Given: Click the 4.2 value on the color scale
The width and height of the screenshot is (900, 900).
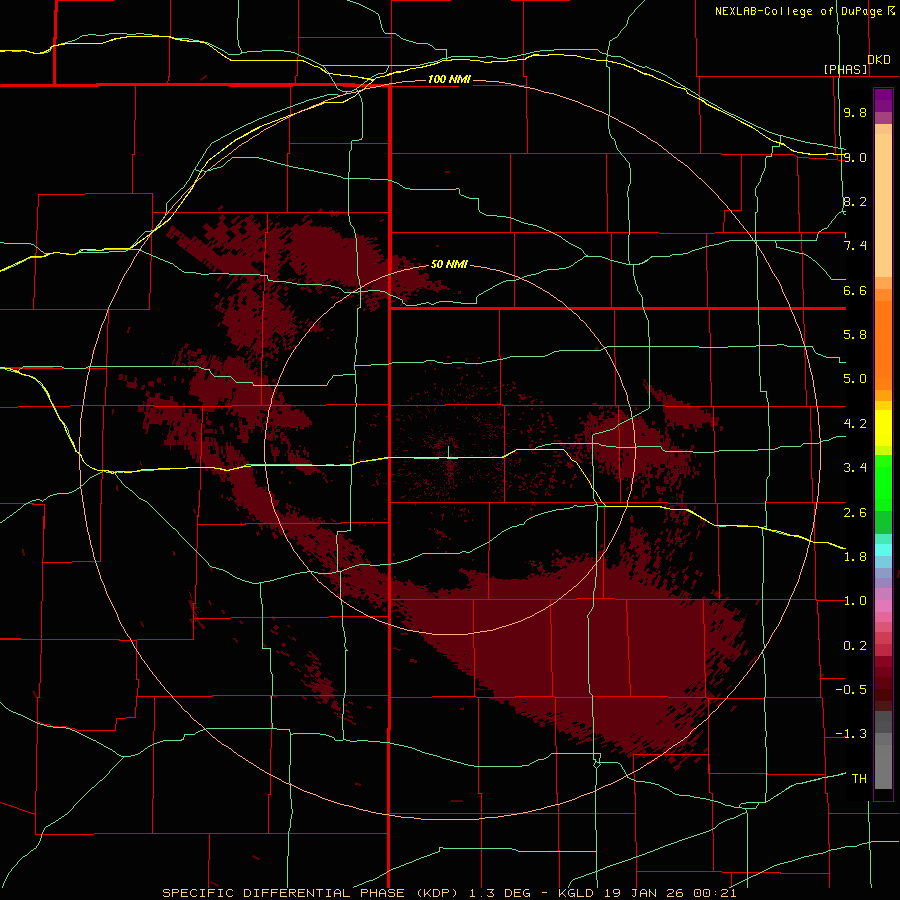Looking at the screenshot, I should click(x=855, y=424).
